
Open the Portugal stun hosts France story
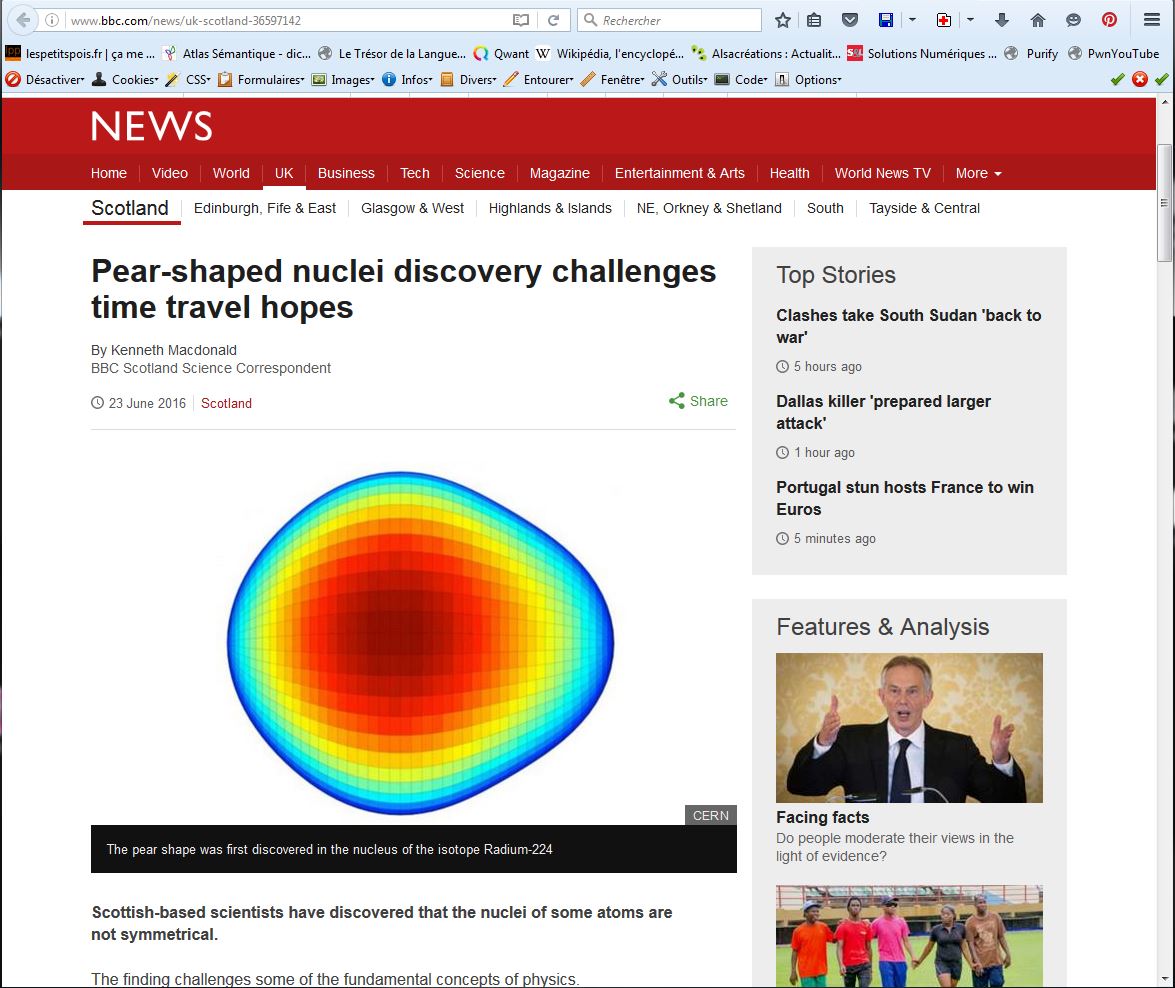pos(904,498)
